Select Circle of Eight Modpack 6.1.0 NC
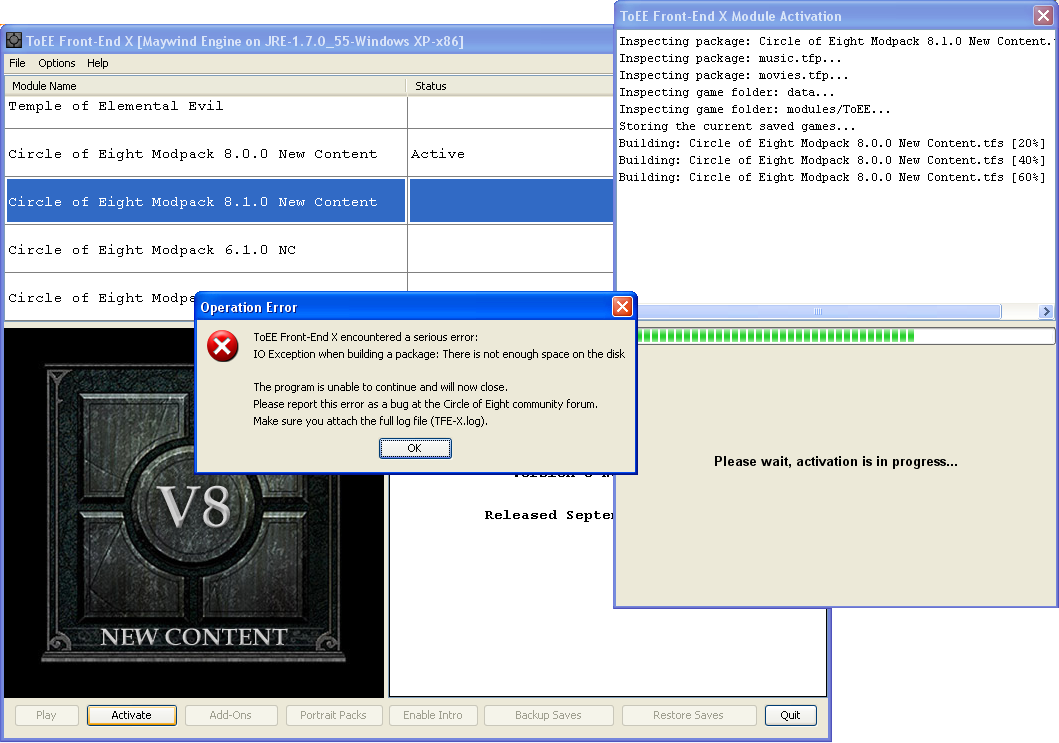This screenshot has height=743, width=1059. click(x=152, y=250)
